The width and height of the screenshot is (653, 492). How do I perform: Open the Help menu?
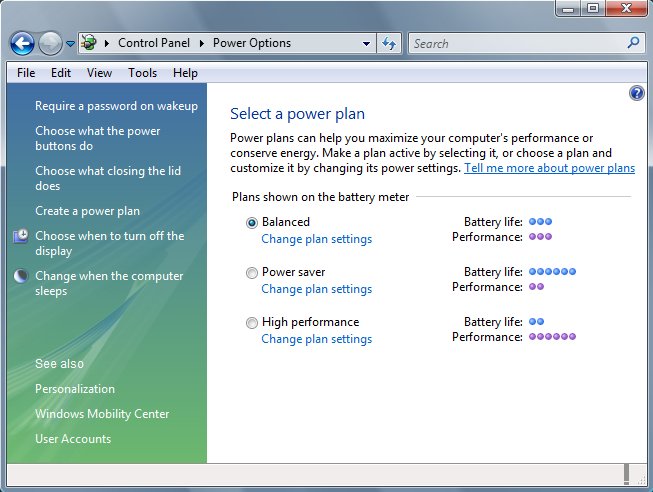(185, 73)
